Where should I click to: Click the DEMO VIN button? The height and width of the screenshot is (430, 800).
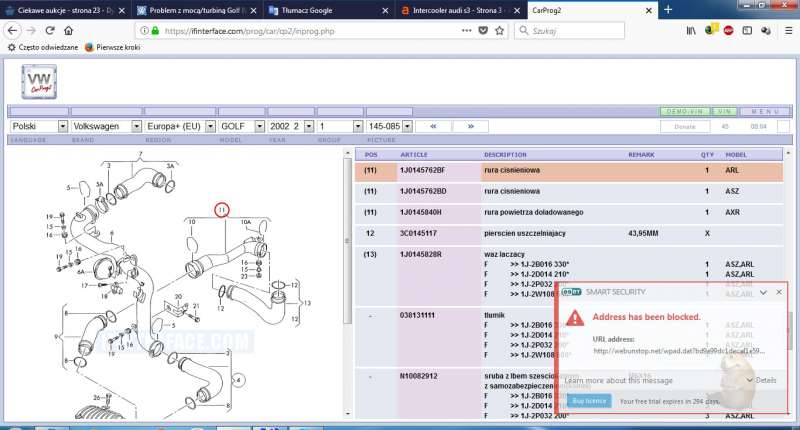click(x=685, y=111)
